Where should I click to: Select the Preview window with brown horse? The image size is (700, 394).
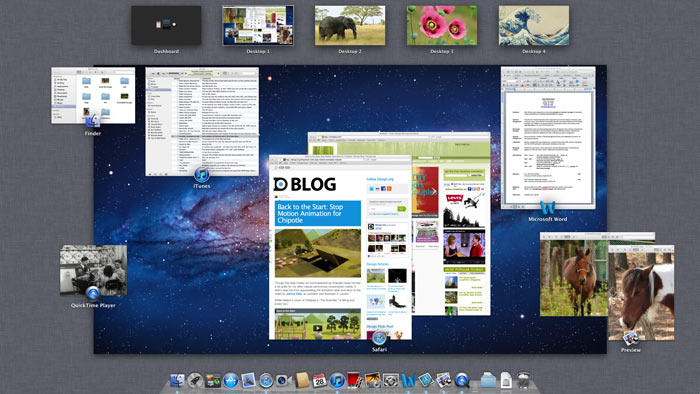pos(574,274)
